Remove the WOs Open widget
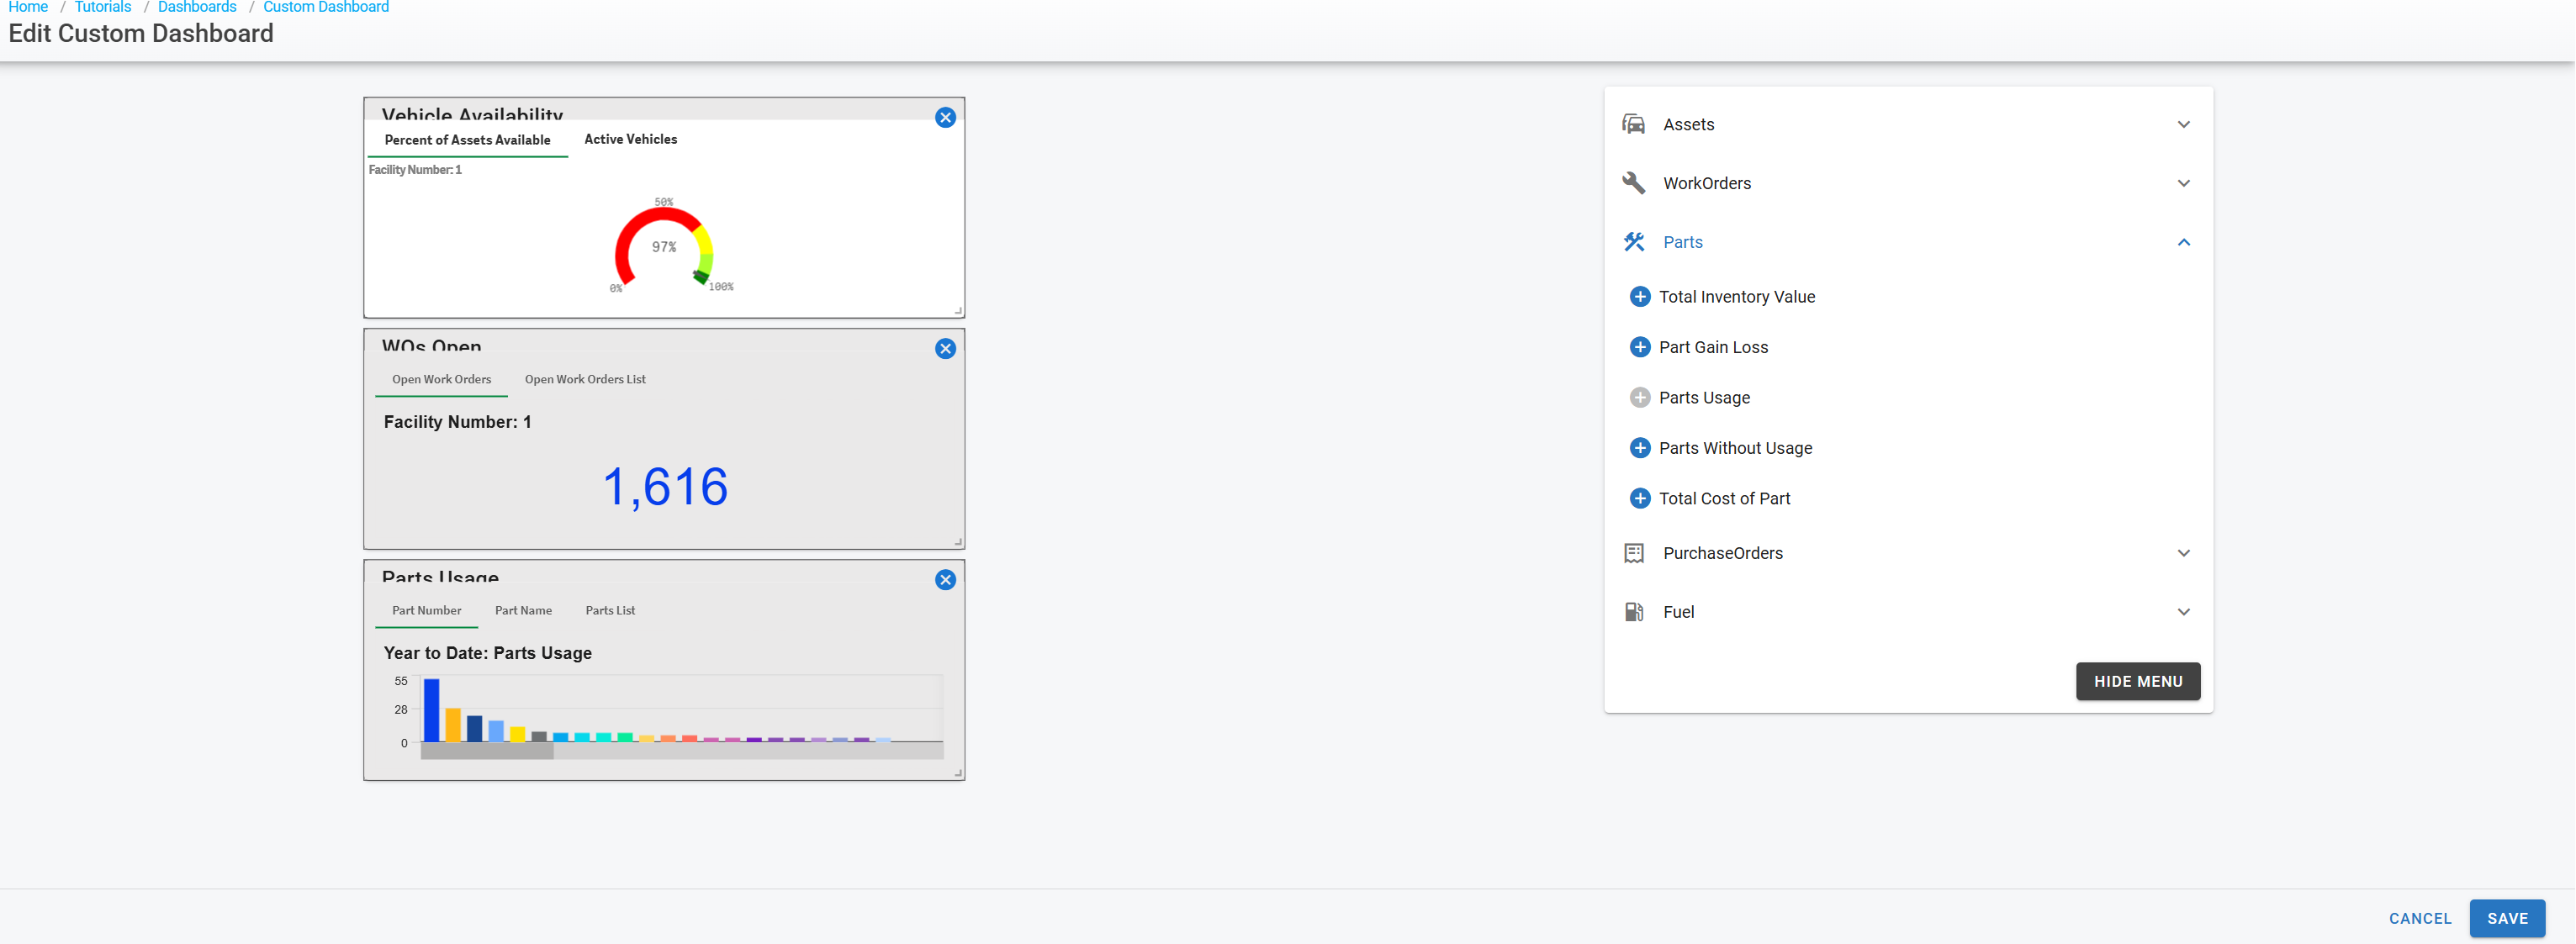 coord(944,349)
